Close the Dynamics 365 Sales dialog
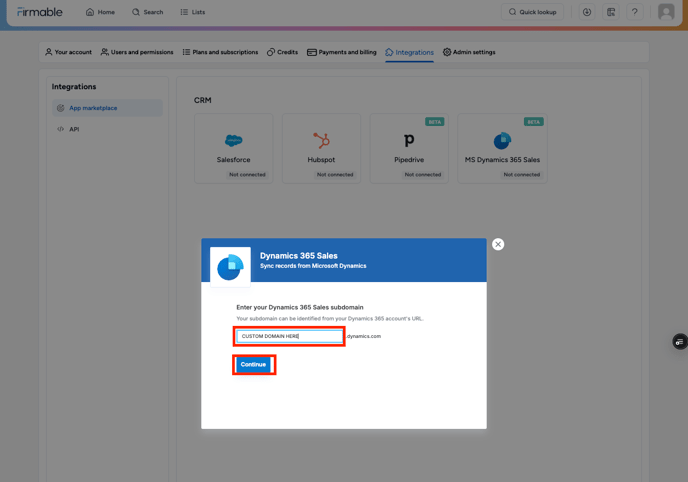688x482 pixels. click(498, 244)
